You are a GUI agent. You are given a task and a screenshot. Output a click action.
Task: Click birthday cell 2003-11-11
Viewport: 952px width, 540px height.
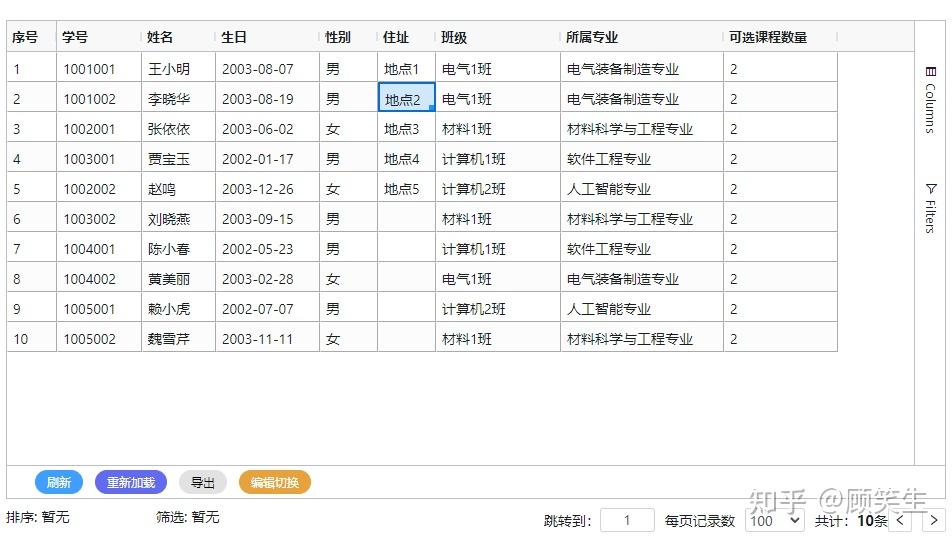coord(267,338)
